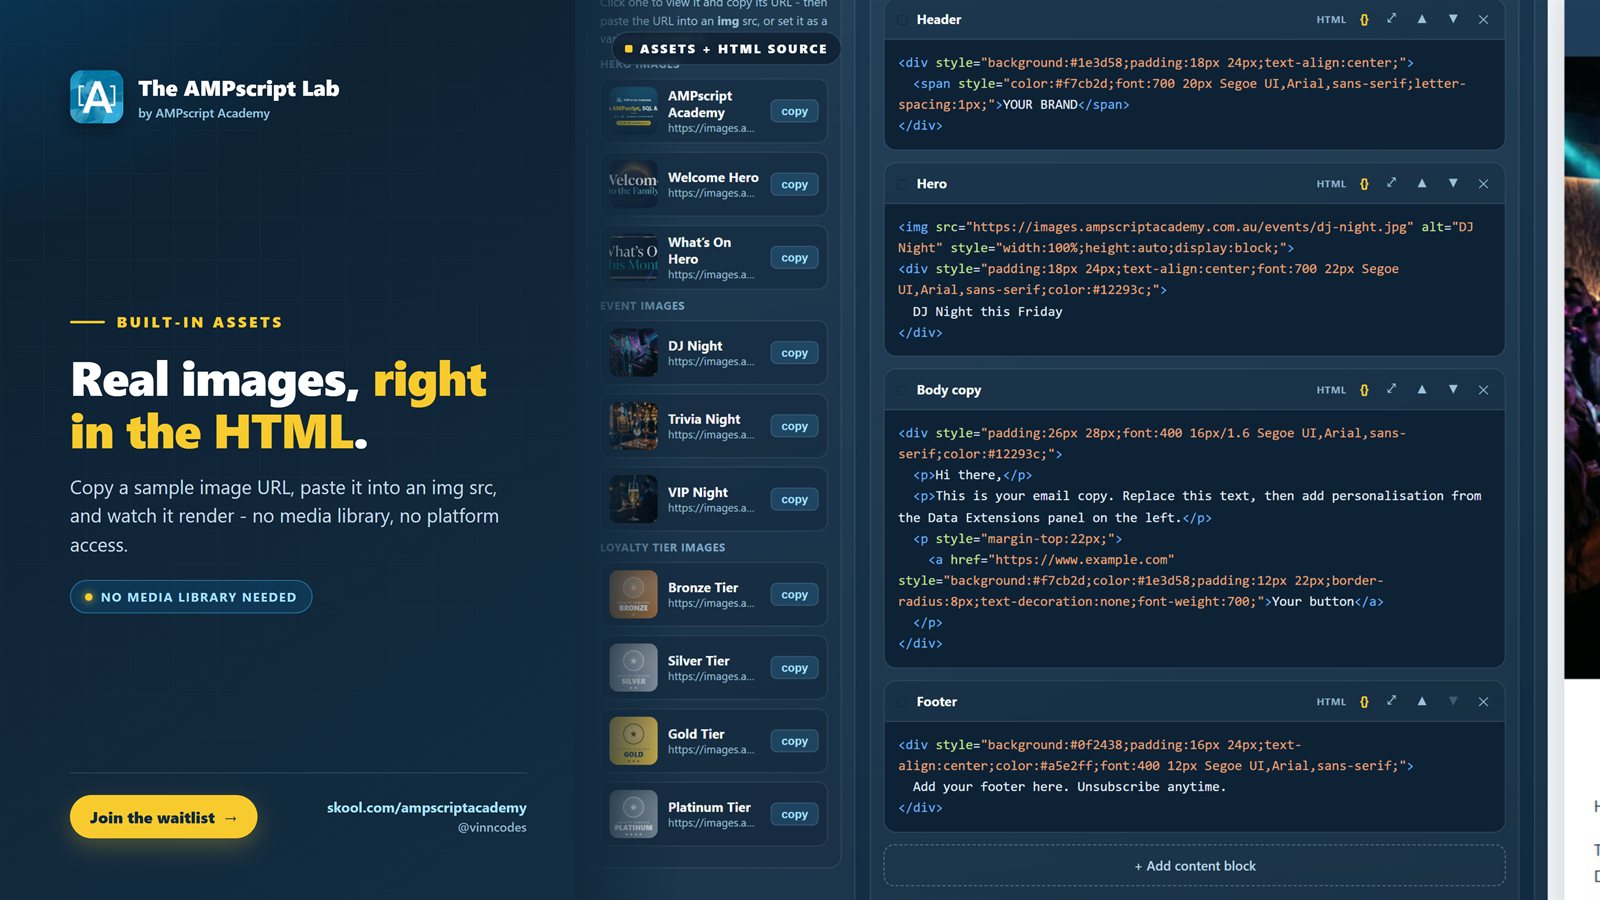Move the Body copy block up
Screen dimensions: 1600x900
tap(1422, 389)
